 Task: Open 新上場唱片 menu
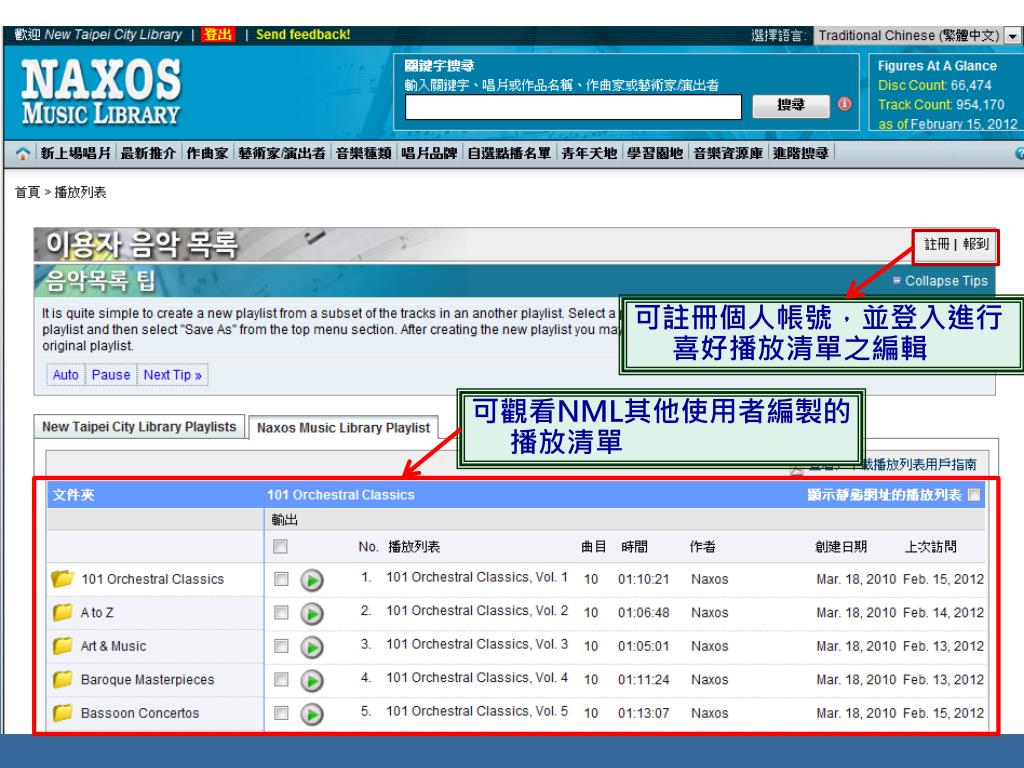76,153
